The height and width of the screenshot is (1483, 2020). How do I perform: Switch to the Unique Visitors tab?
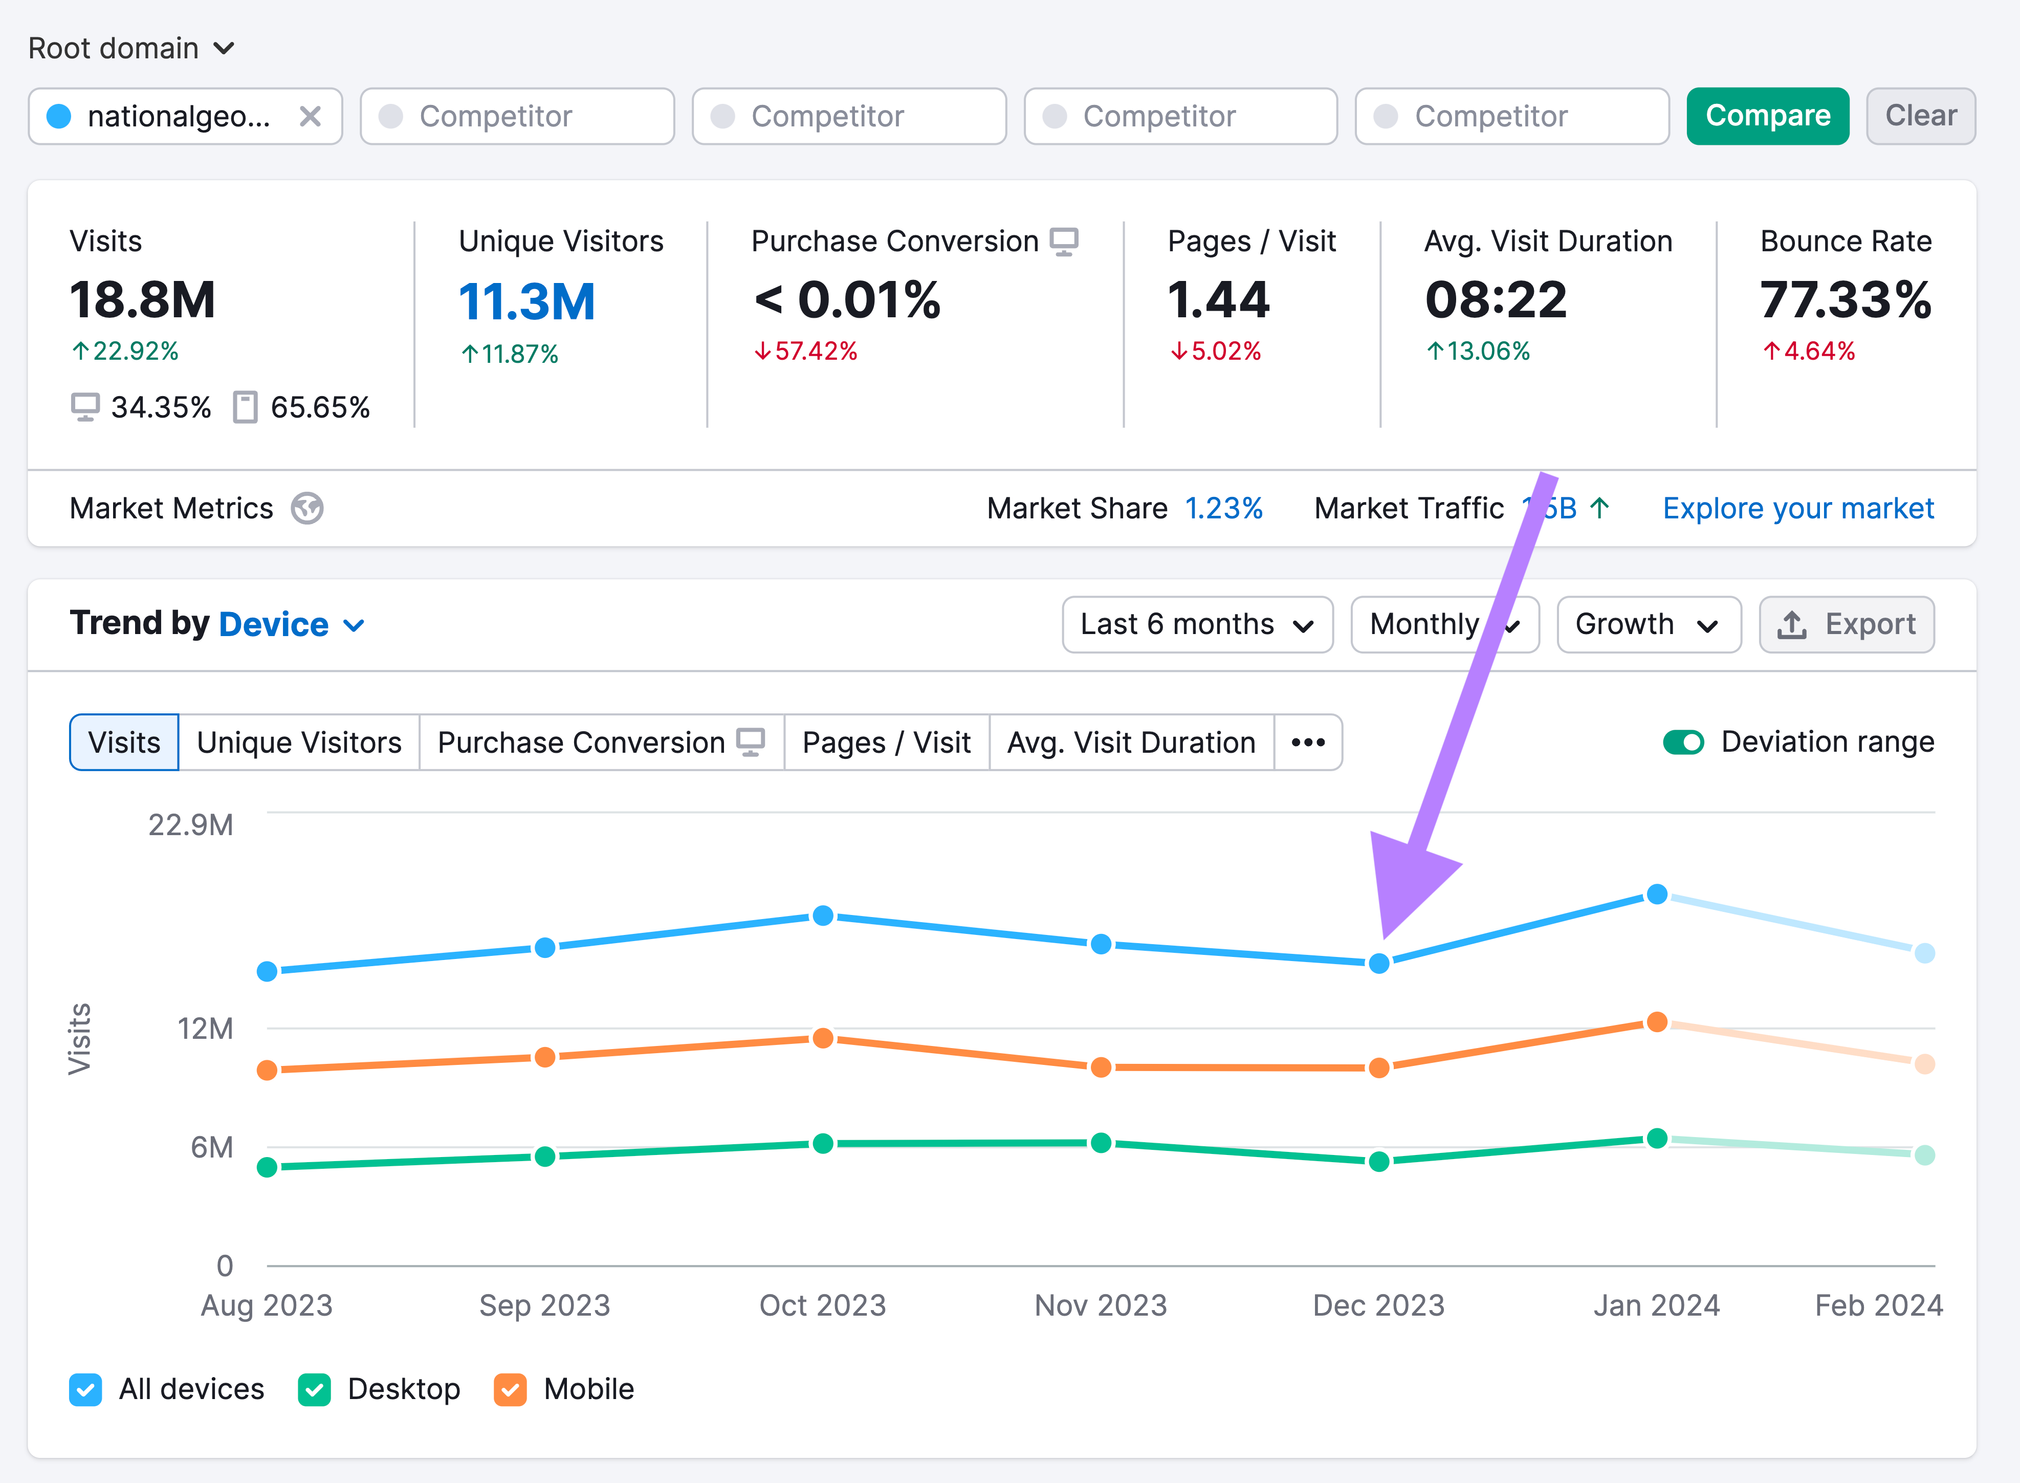[299, 742]
